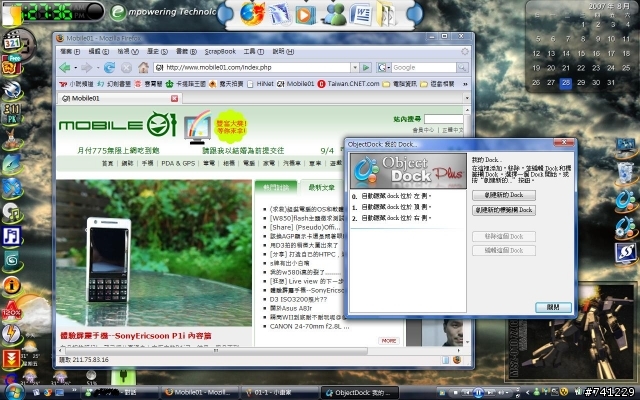The image size is (640, 400).
Task: Open the Tools menu in Firefox
Action: click(x=253, y=51)
